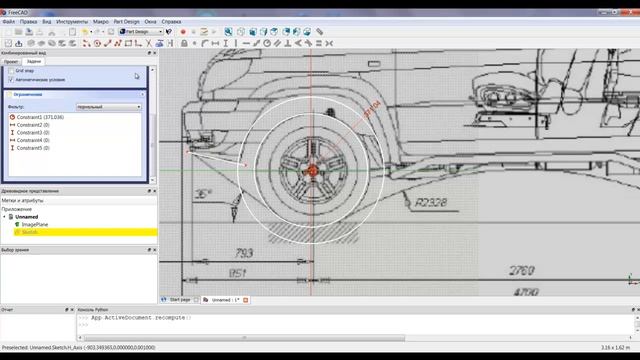Apply the Vertical constraint
Viewport: 640px width, 360px height.
coord(236,43)
